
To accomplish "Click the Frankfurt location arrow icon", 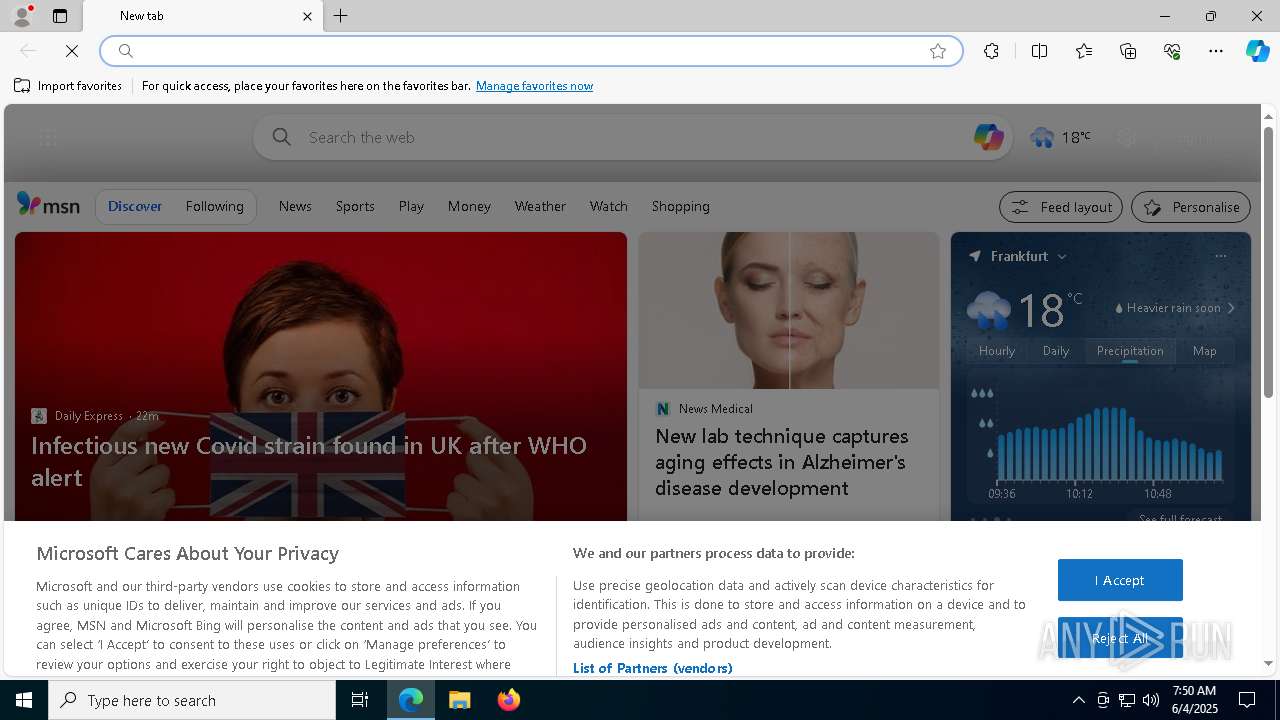I will pos(975,256).
